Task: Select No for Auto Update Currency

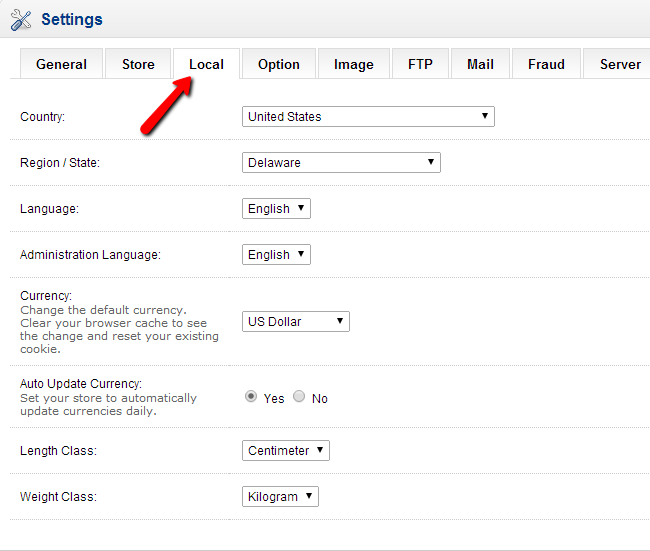Action: 299,397
